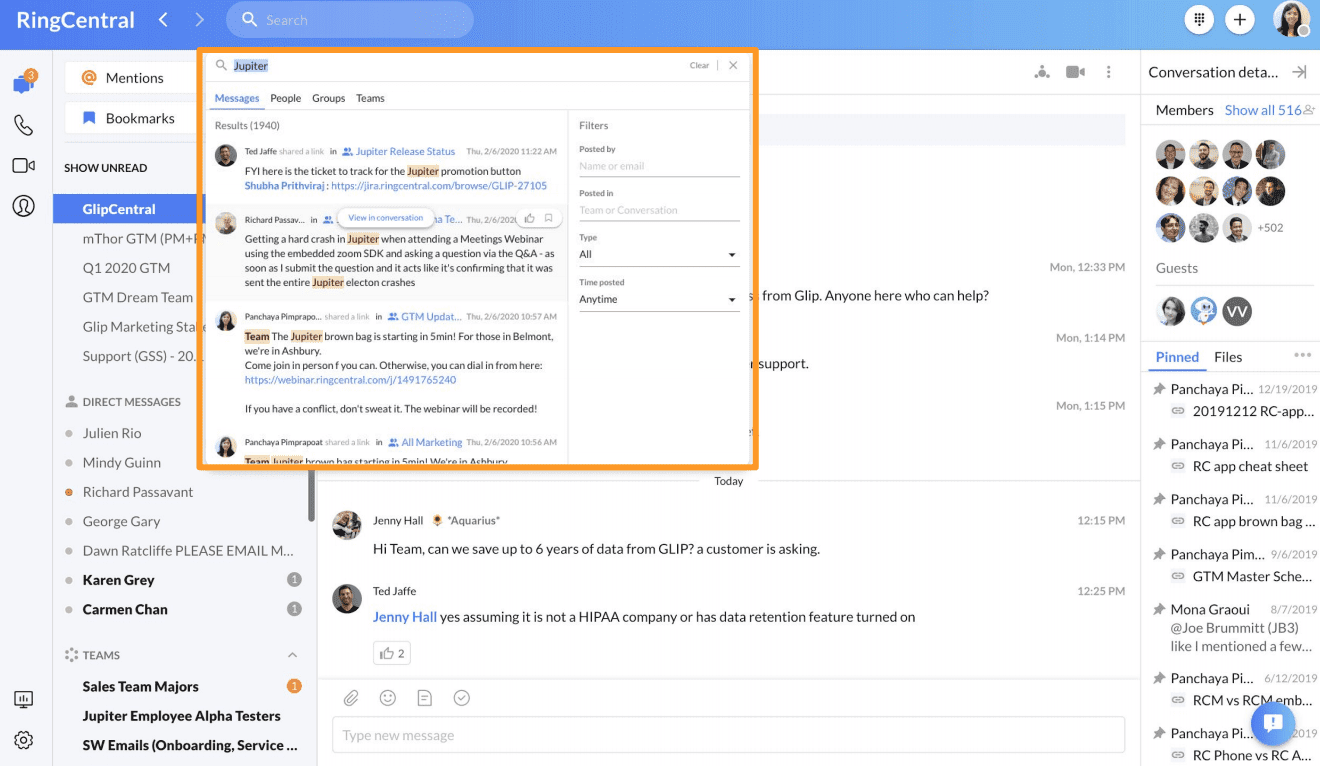Screen dimensions: 1320x766
Task: Open the Time posted Anytime dropdown
Action: (659, 299)
